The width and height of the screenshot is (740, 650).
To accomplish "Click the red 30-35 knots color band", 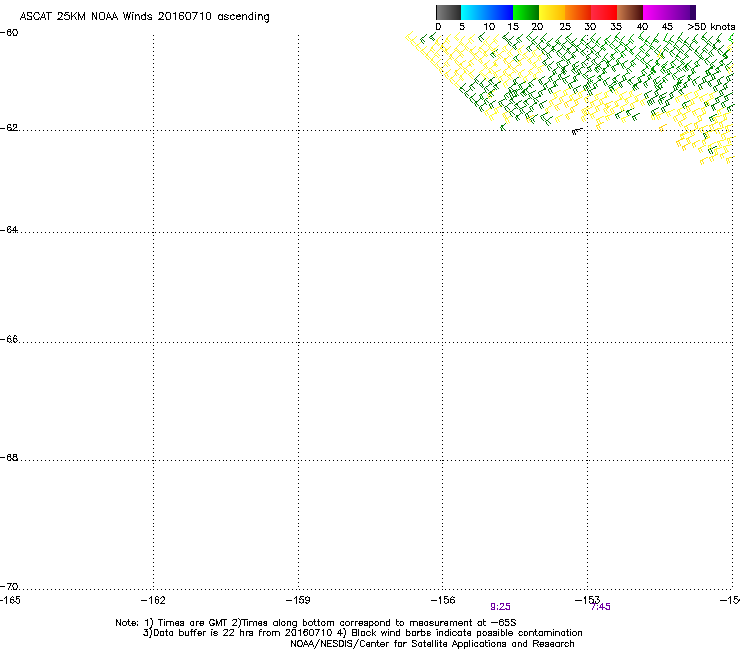I will point(604,12).
